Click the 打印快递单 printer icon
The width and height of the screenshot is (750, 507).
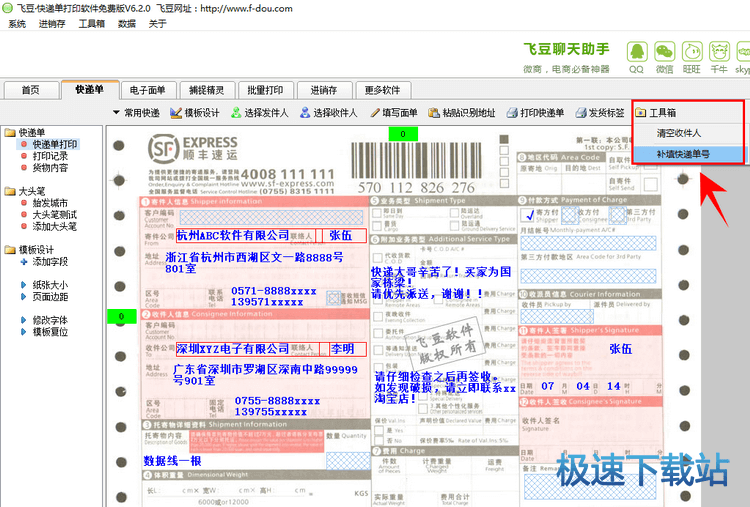pyautogui.click(x=512, y=113)
